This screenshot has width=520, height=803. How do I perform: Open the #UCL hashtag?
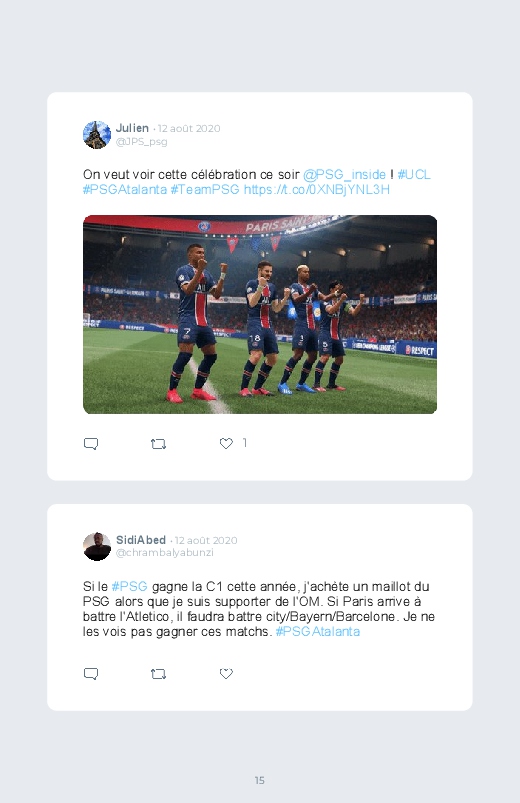(x=414, y=175)
